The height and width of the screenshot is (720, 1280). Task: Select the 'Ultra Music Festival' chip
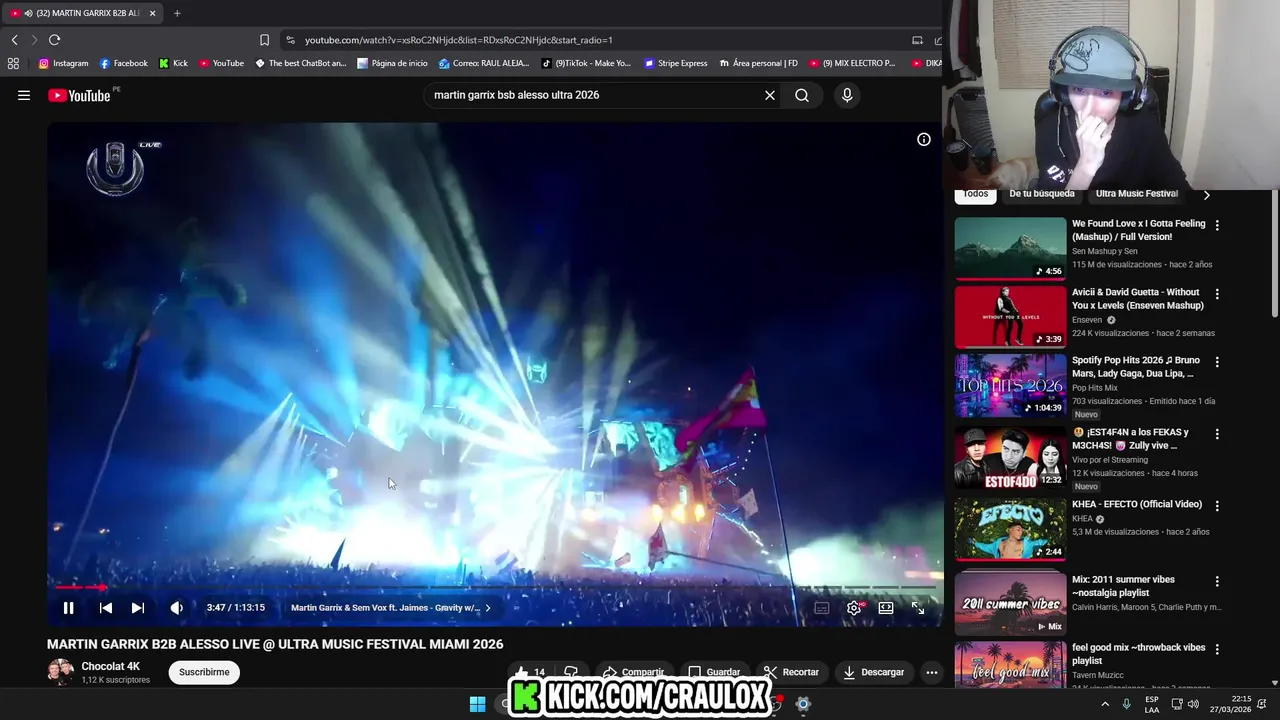(x=1137, y=194)
